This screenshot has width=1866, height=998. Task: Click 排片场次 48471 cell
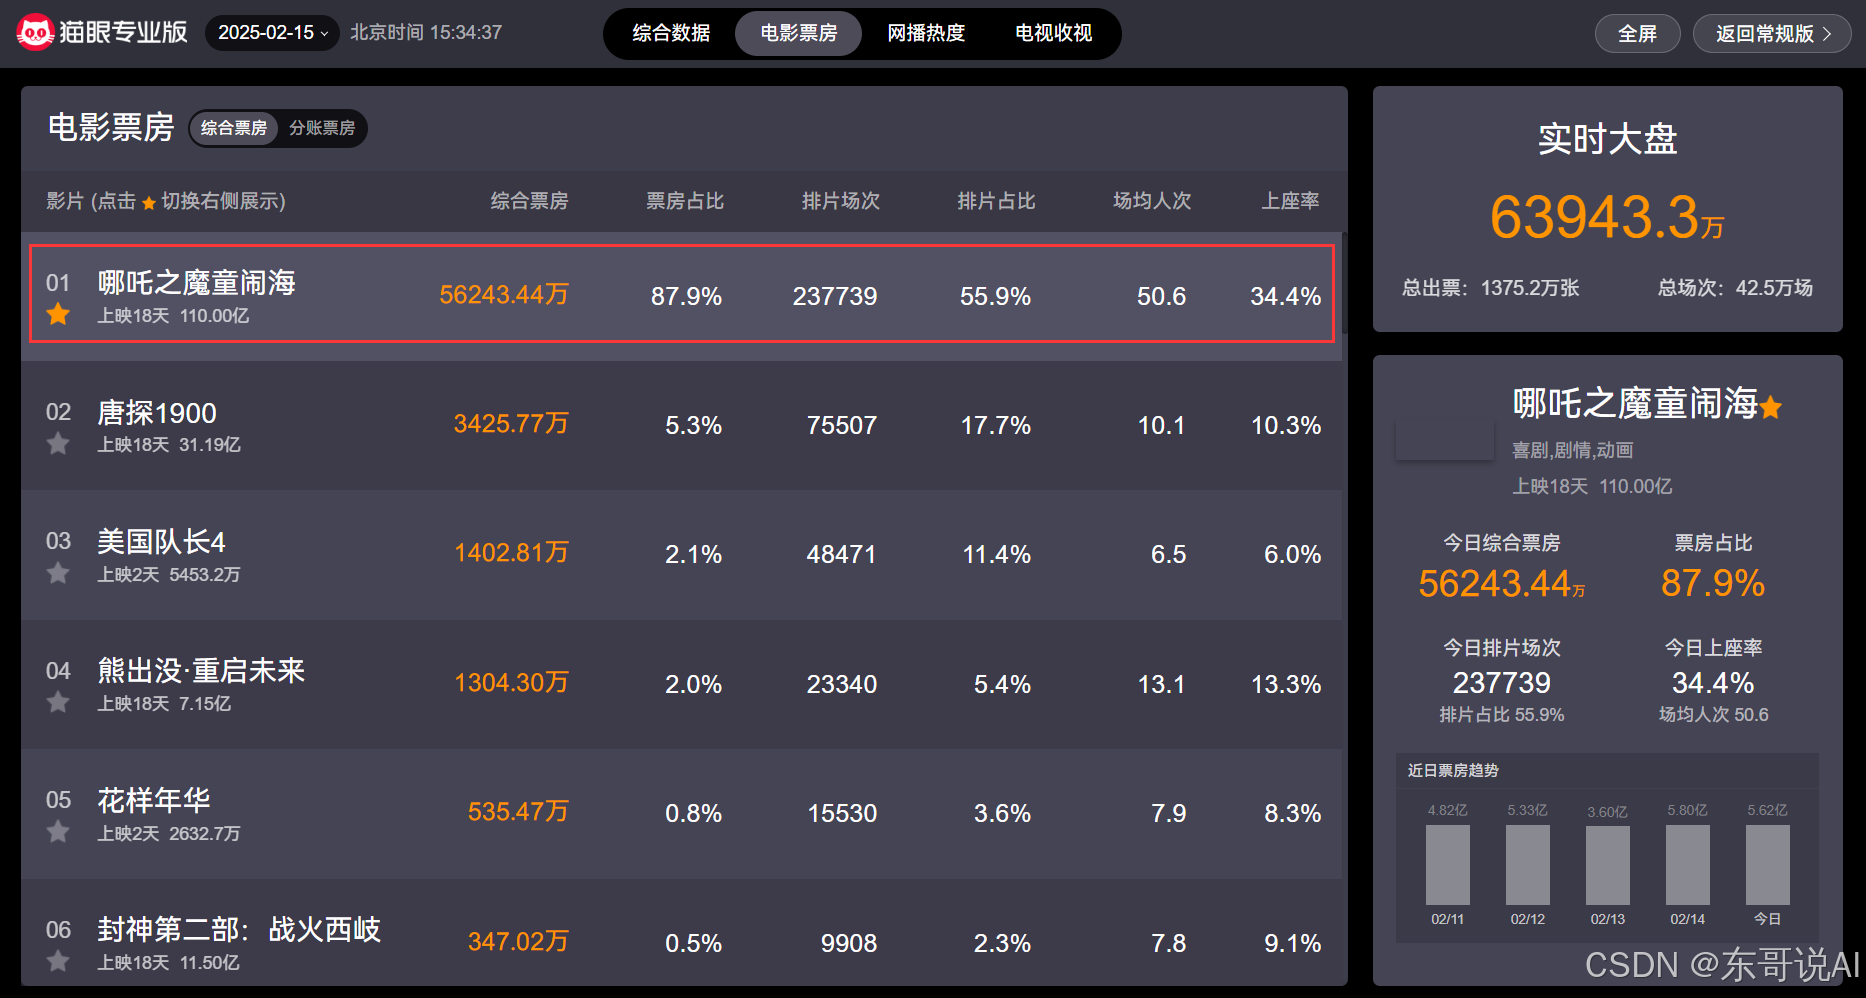tap(841, 555)
